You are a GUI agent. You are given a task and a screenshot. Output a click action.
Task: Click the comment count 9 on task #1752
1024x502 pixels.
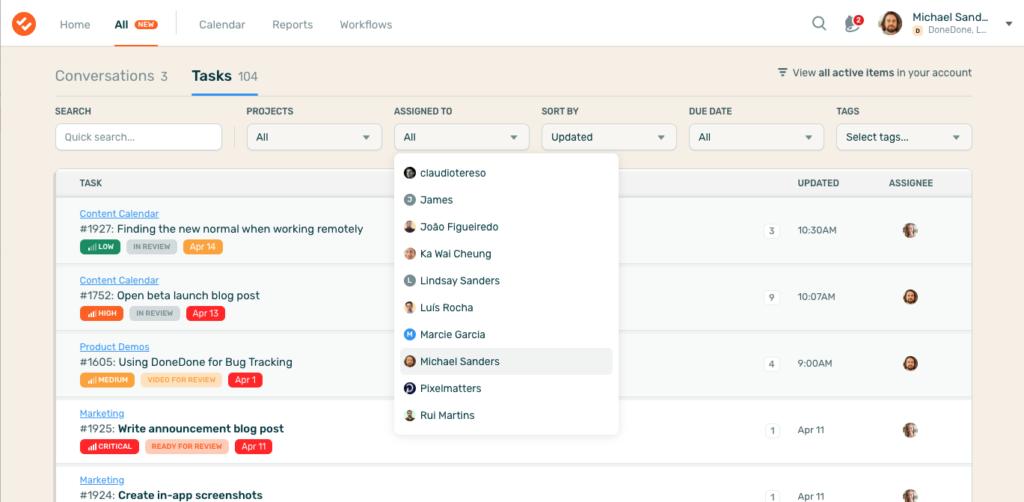pyautogui.click(x=771, y=298)
